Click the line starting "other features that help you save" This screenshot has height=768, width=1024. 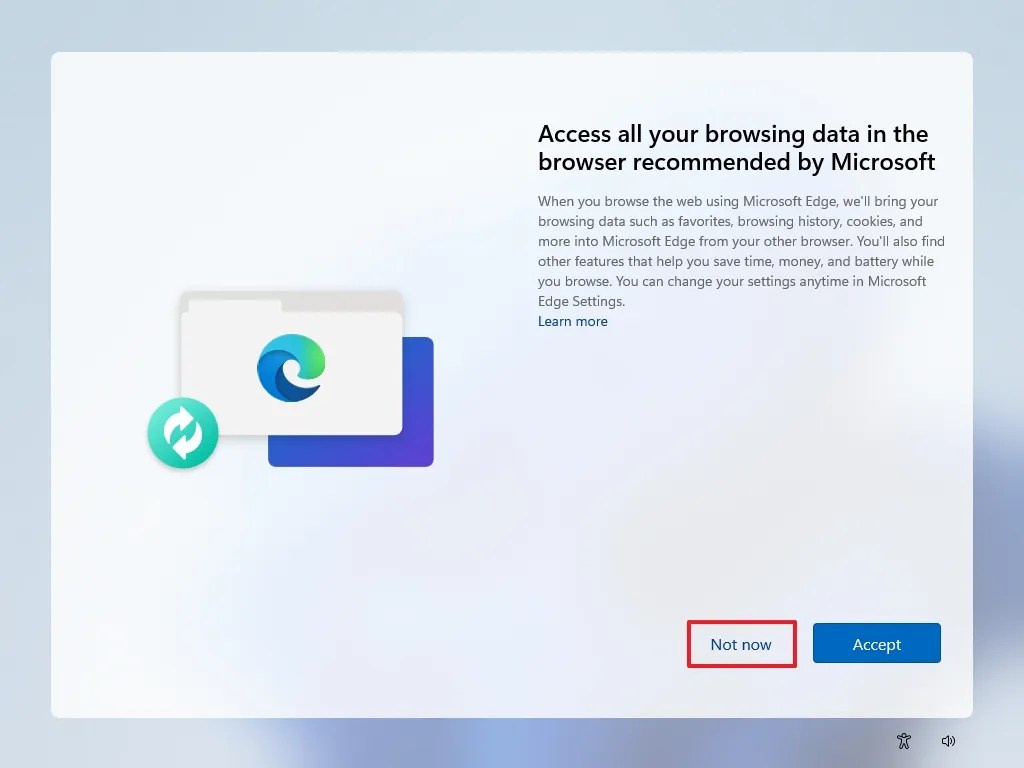click(736, 261)
